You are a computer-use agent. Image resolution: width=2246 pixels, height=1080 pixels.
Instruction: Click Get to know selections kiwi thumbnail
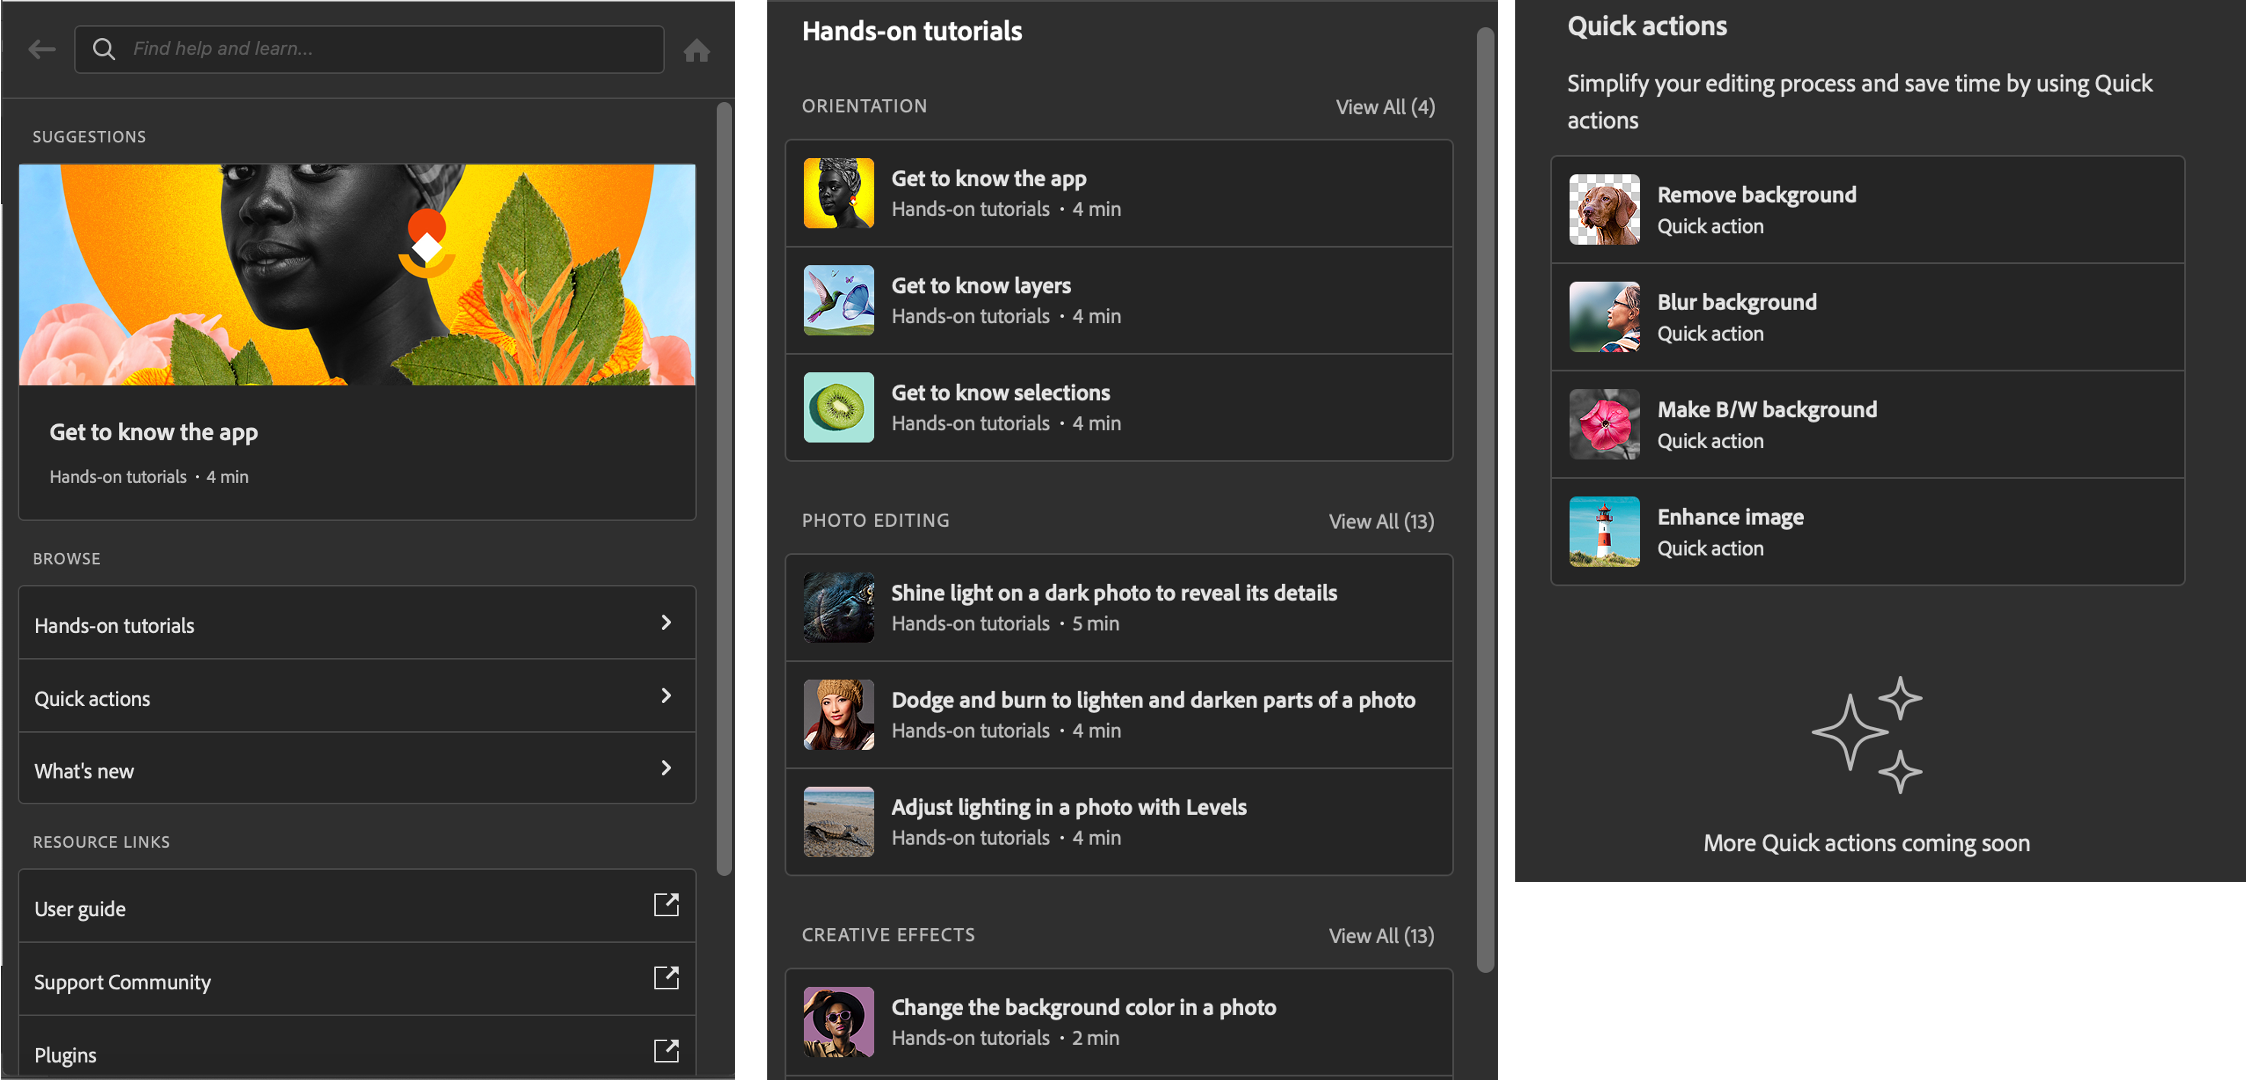(x=839, y=408)
